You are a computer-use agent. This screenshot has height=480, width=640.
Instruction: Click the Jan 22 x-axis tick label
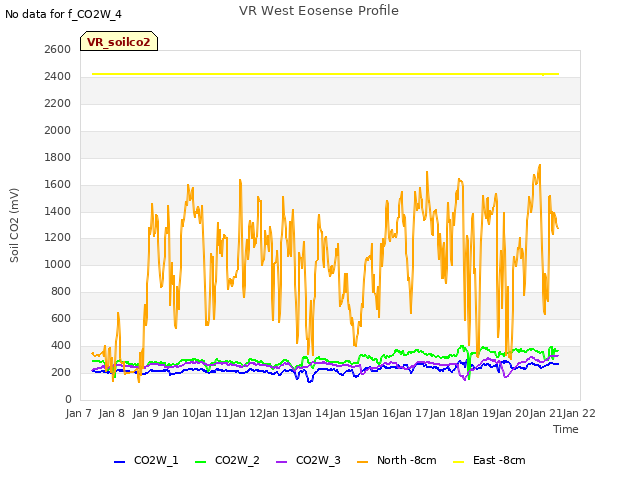[579, 413]
